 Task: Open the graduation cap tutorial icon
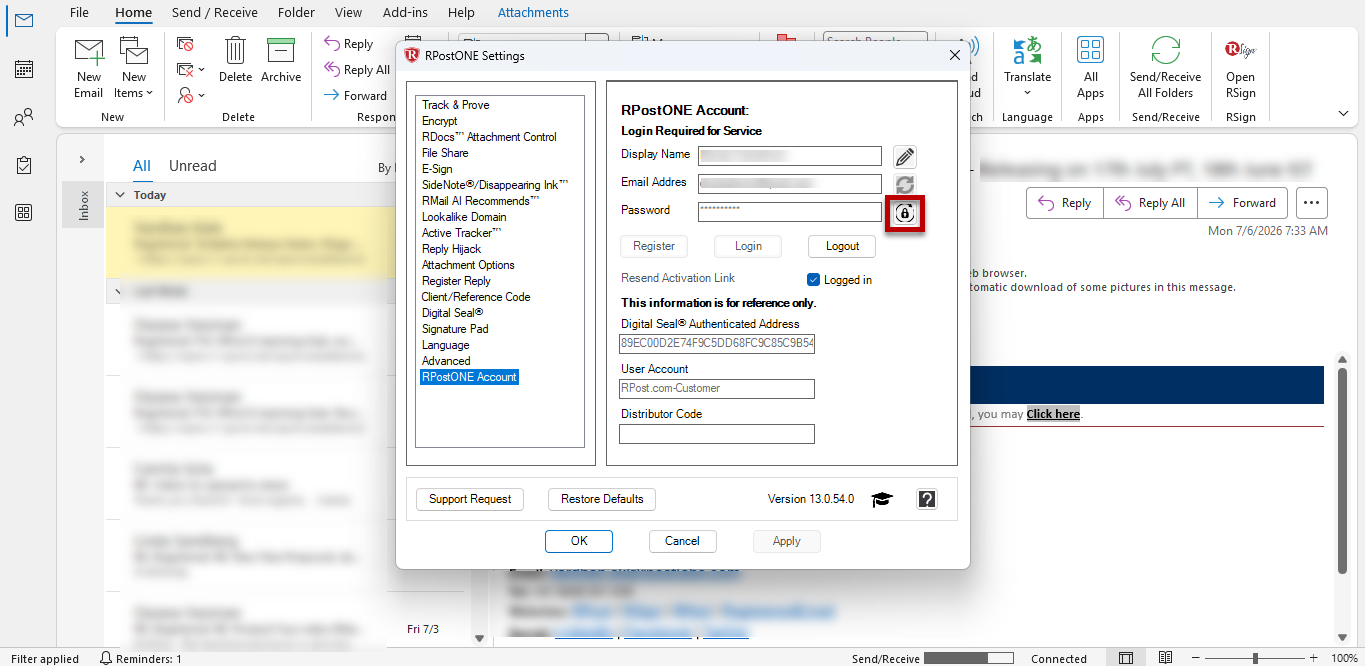tap(881, 499)
